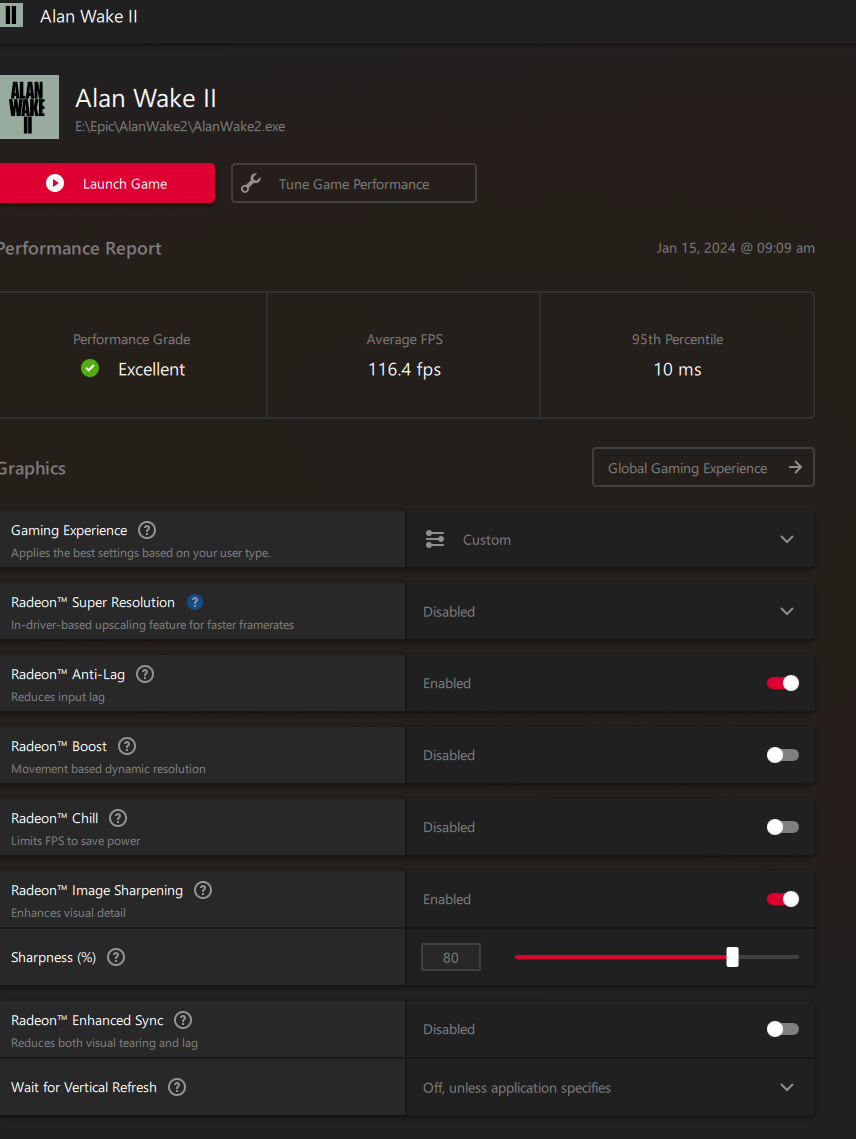Enable the Radeon Chill toggle
Viewport: 856px width, 1139px height.
(x=783, y=827)
